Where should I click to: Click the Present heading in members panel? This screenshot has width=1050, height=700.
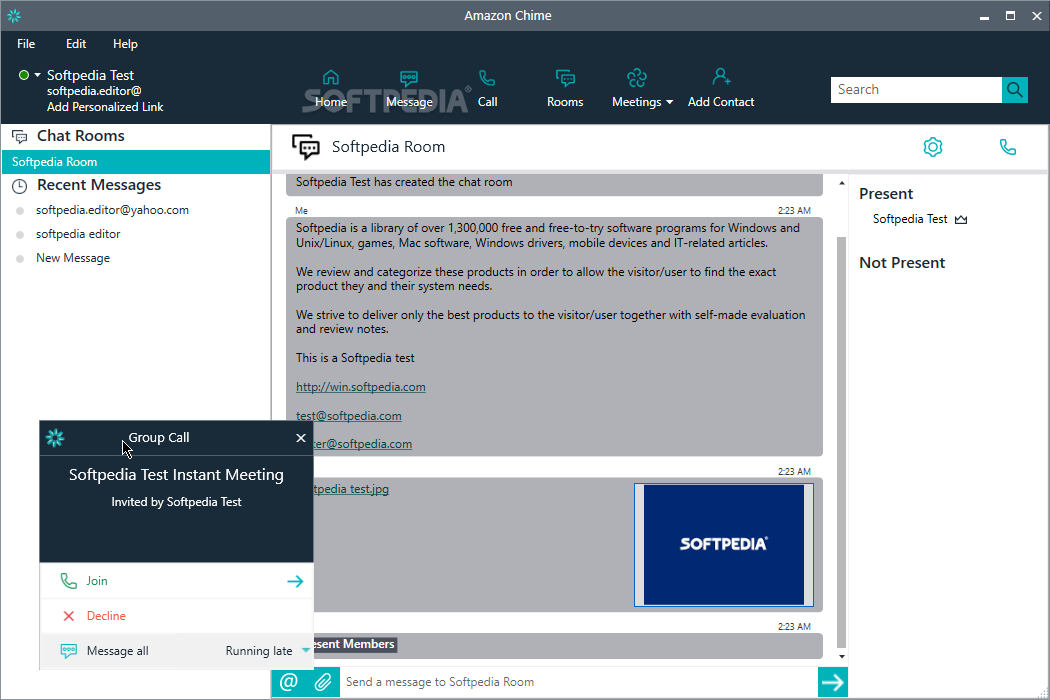click(x=886, y=194)
